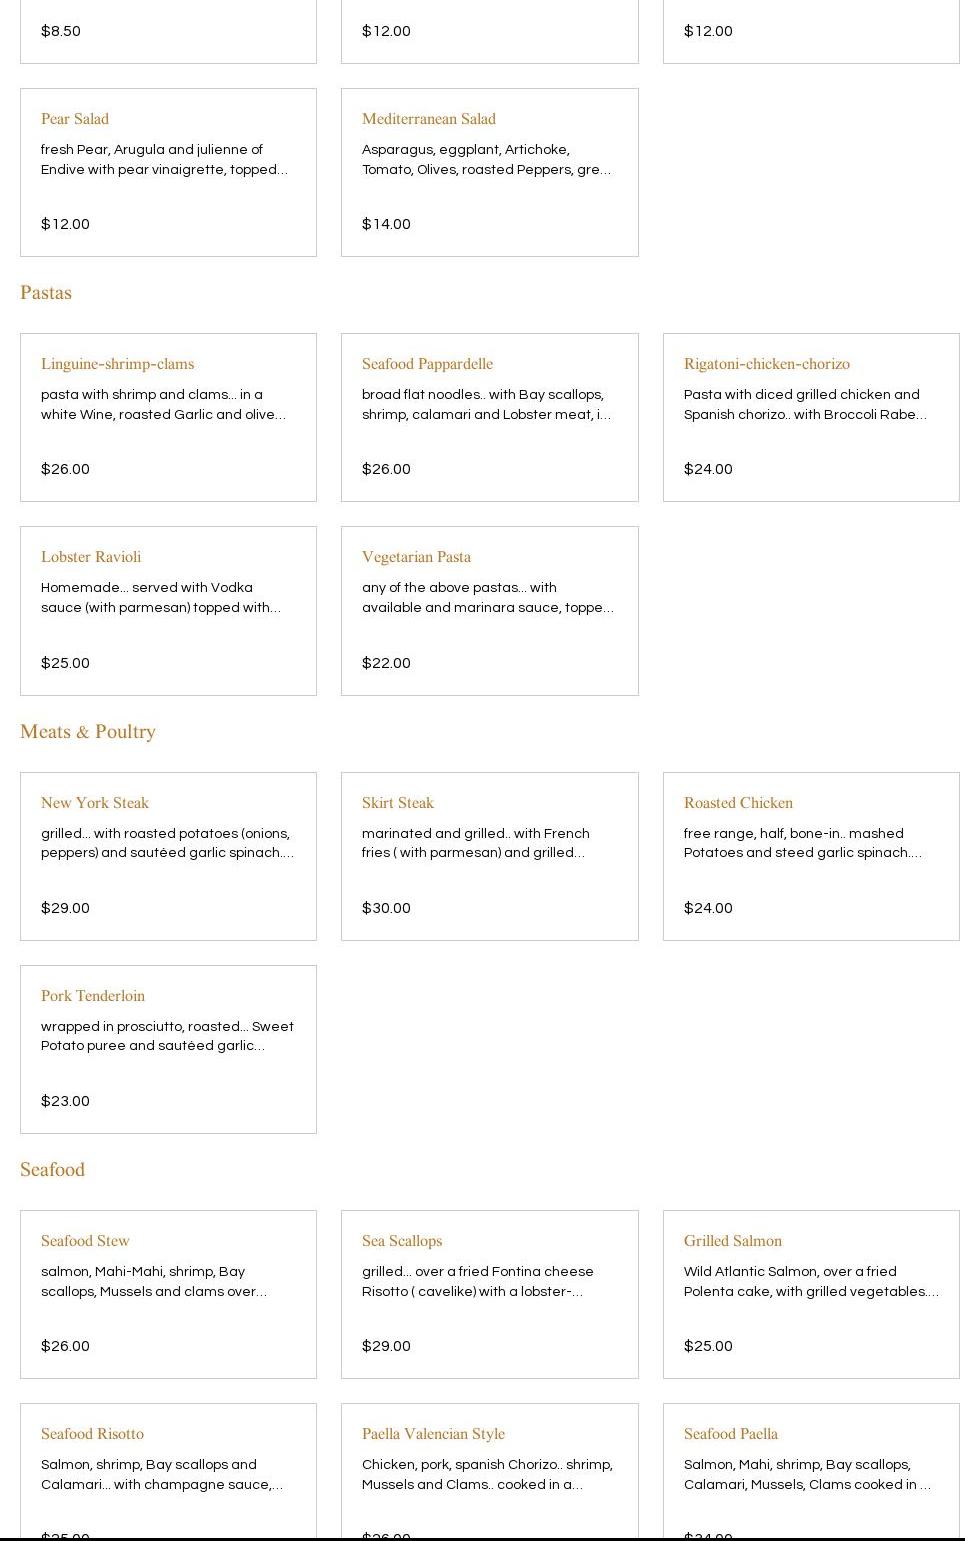Select the Seafood Risotto title
This screenshot has height=1541, width=965.
coord(92,1434)
